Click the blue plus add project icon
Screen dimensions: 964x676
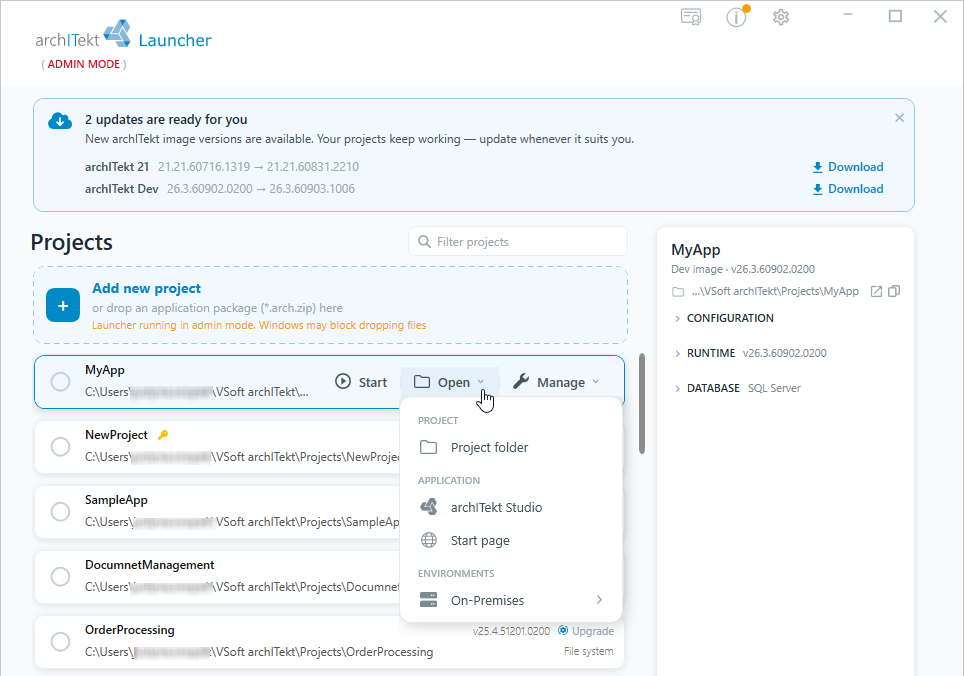click(63, 305)
